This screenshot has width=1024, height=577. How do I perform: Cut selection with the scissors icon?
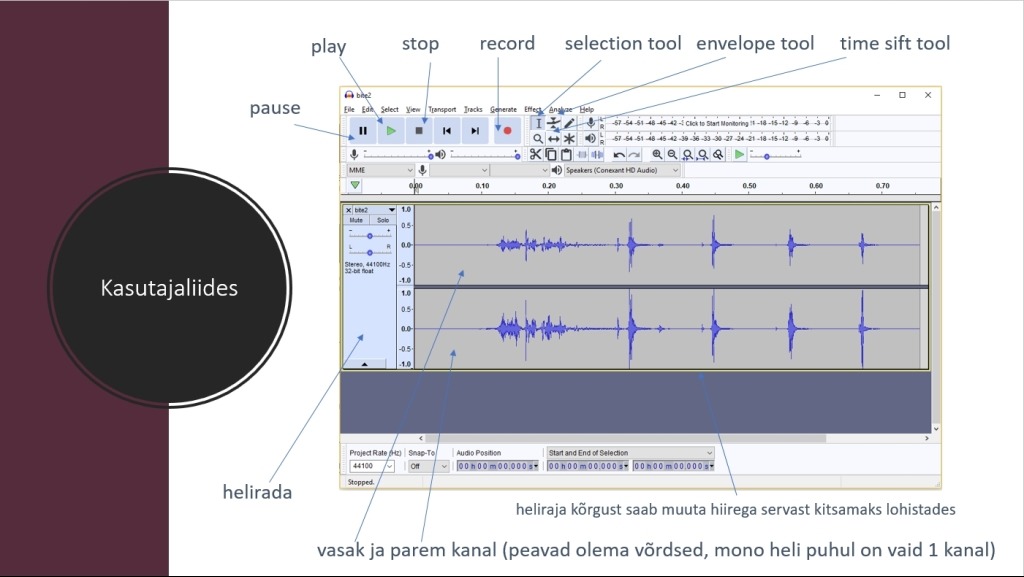pos(536,154)
